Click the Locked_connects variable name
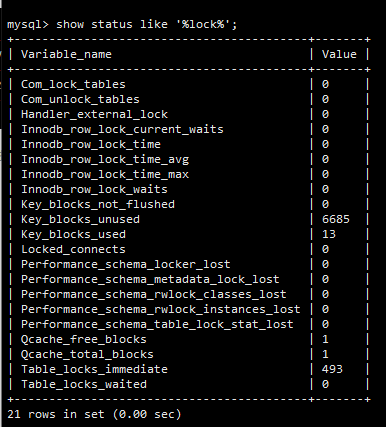This screenshot has width=386, height=427. 73,249
